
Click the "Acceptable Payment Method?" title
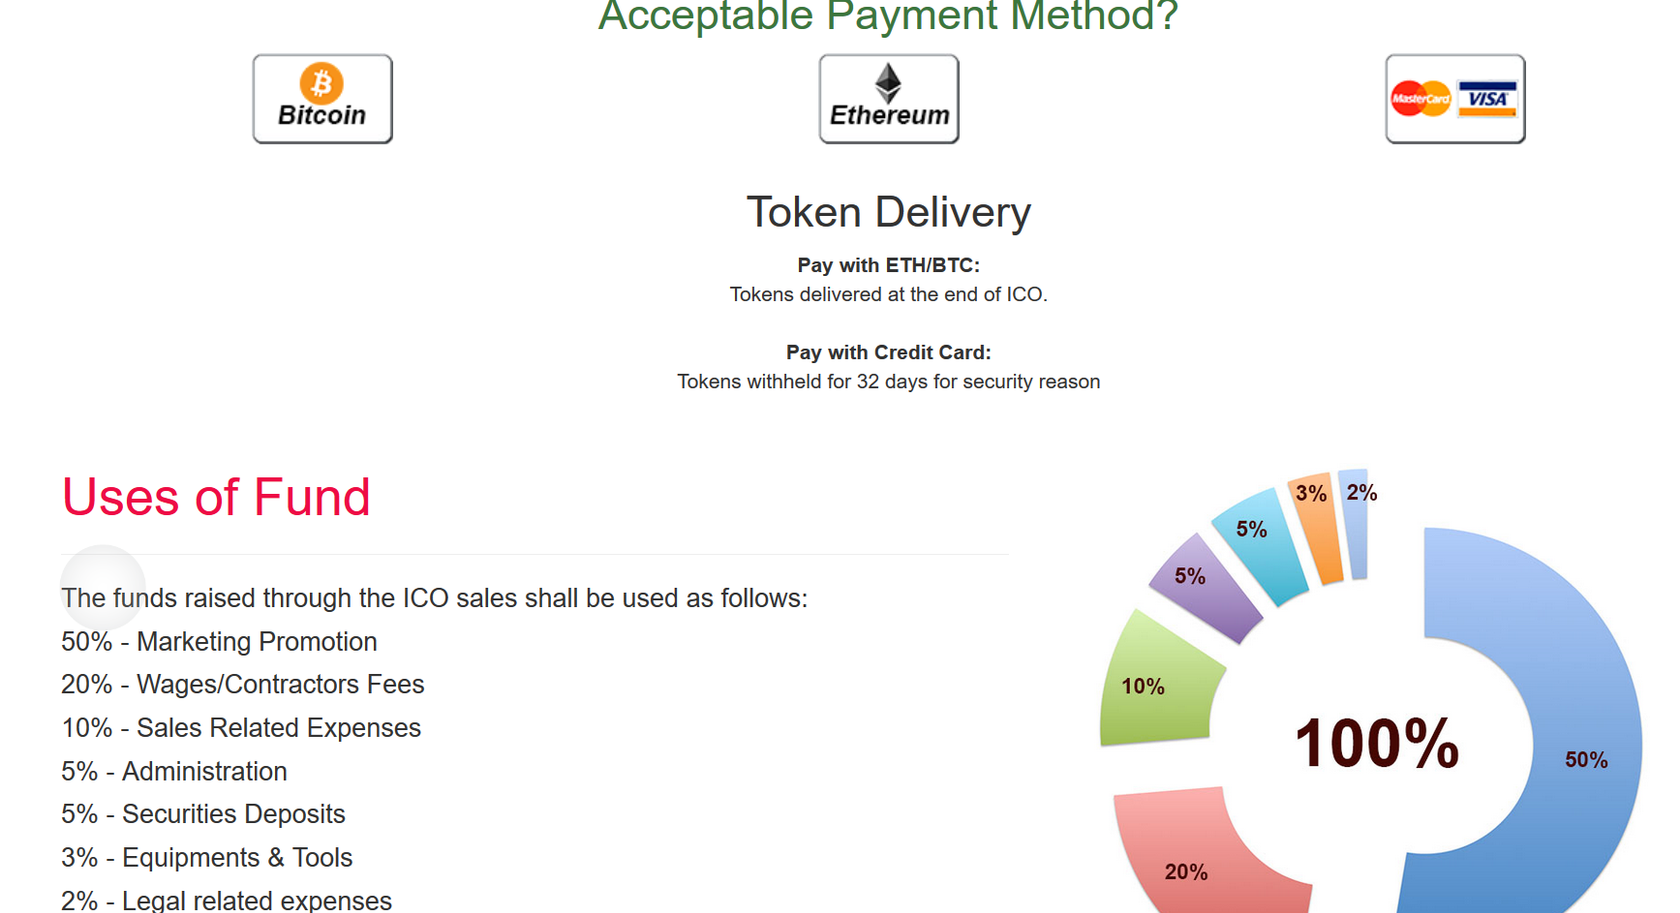(x=888, y=16)
